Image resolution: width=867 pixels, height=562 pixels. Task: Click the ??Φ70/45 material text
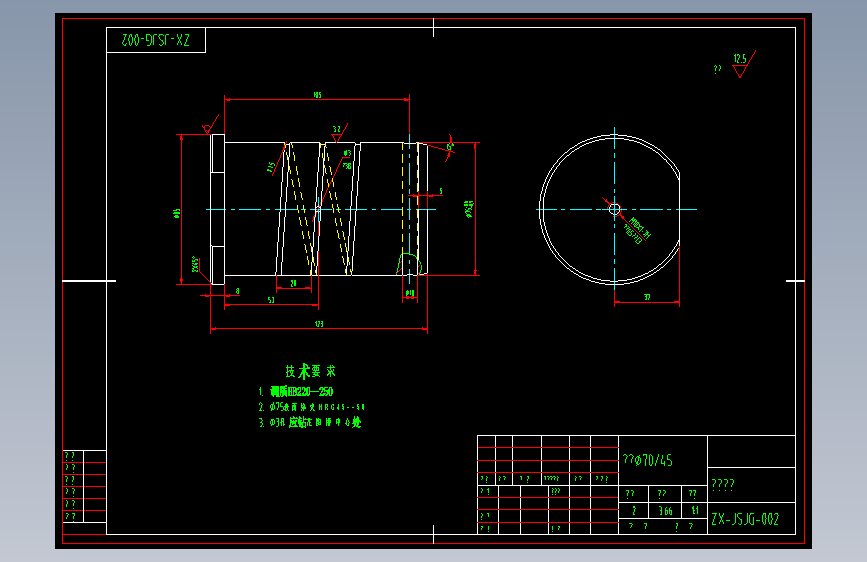click(x=647, y=460)
